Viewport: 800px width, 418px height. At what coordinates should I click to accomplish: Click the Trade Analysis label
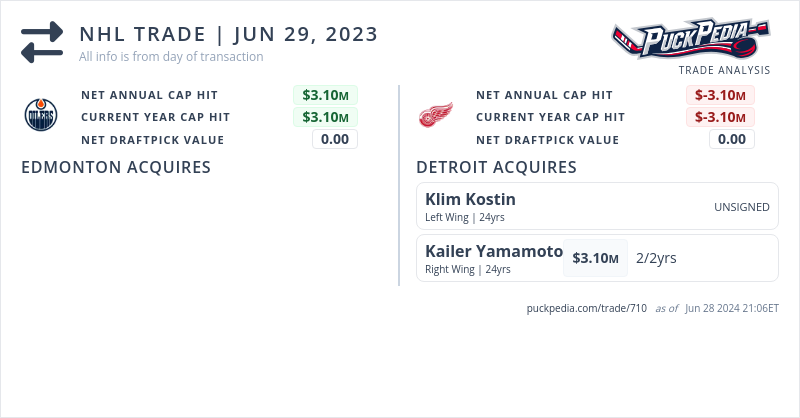(x=724, y=70)
